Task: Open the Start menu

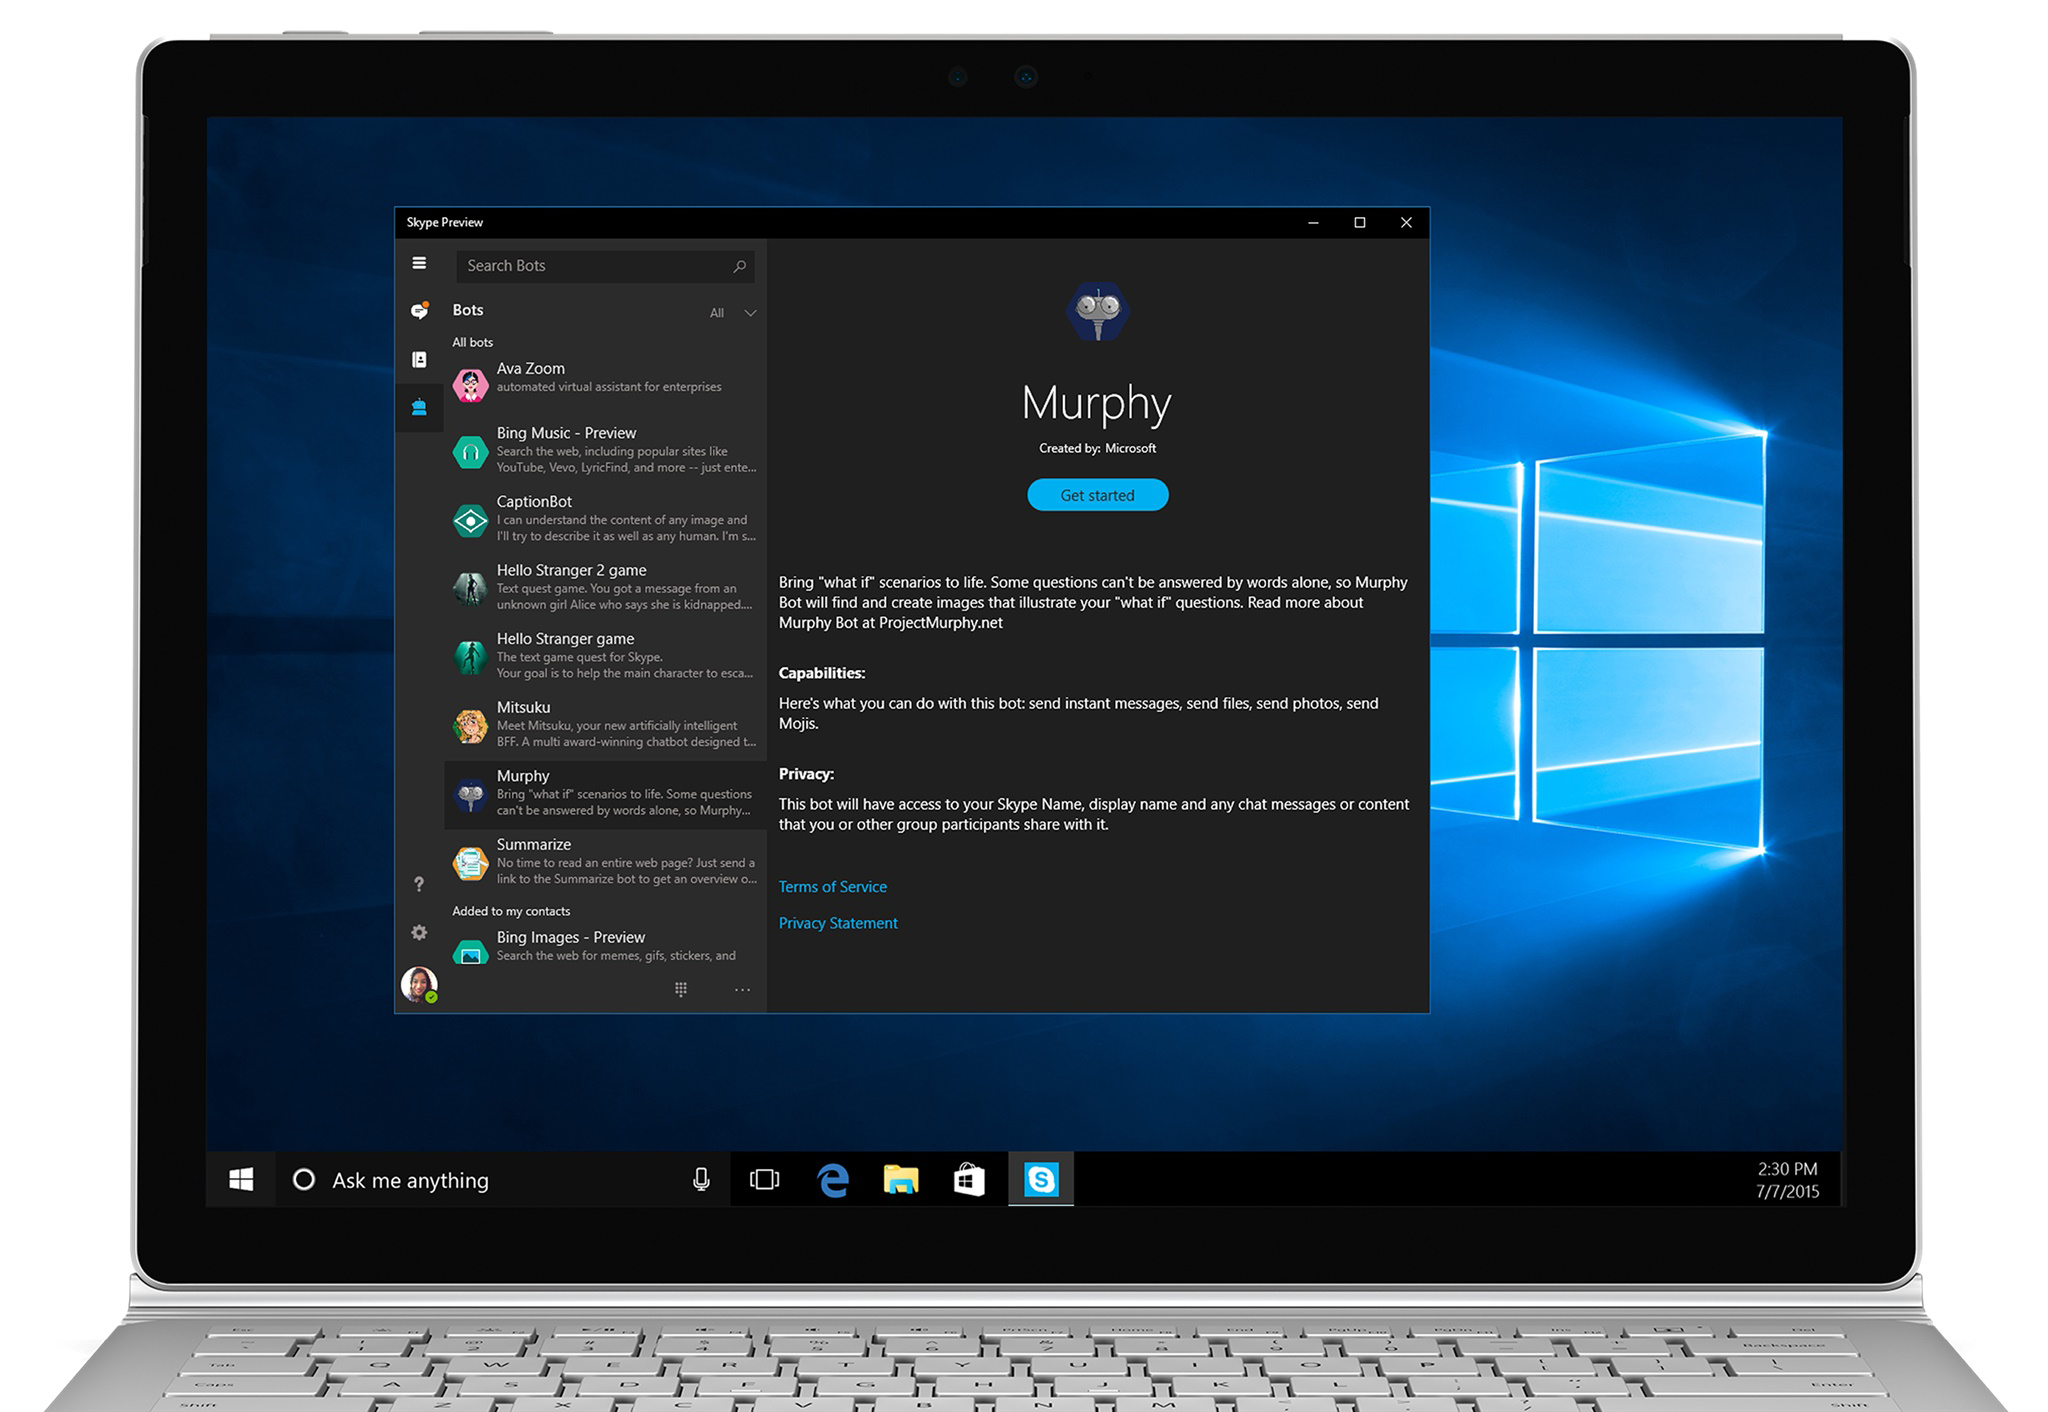Action: (x=241, y=1180)
